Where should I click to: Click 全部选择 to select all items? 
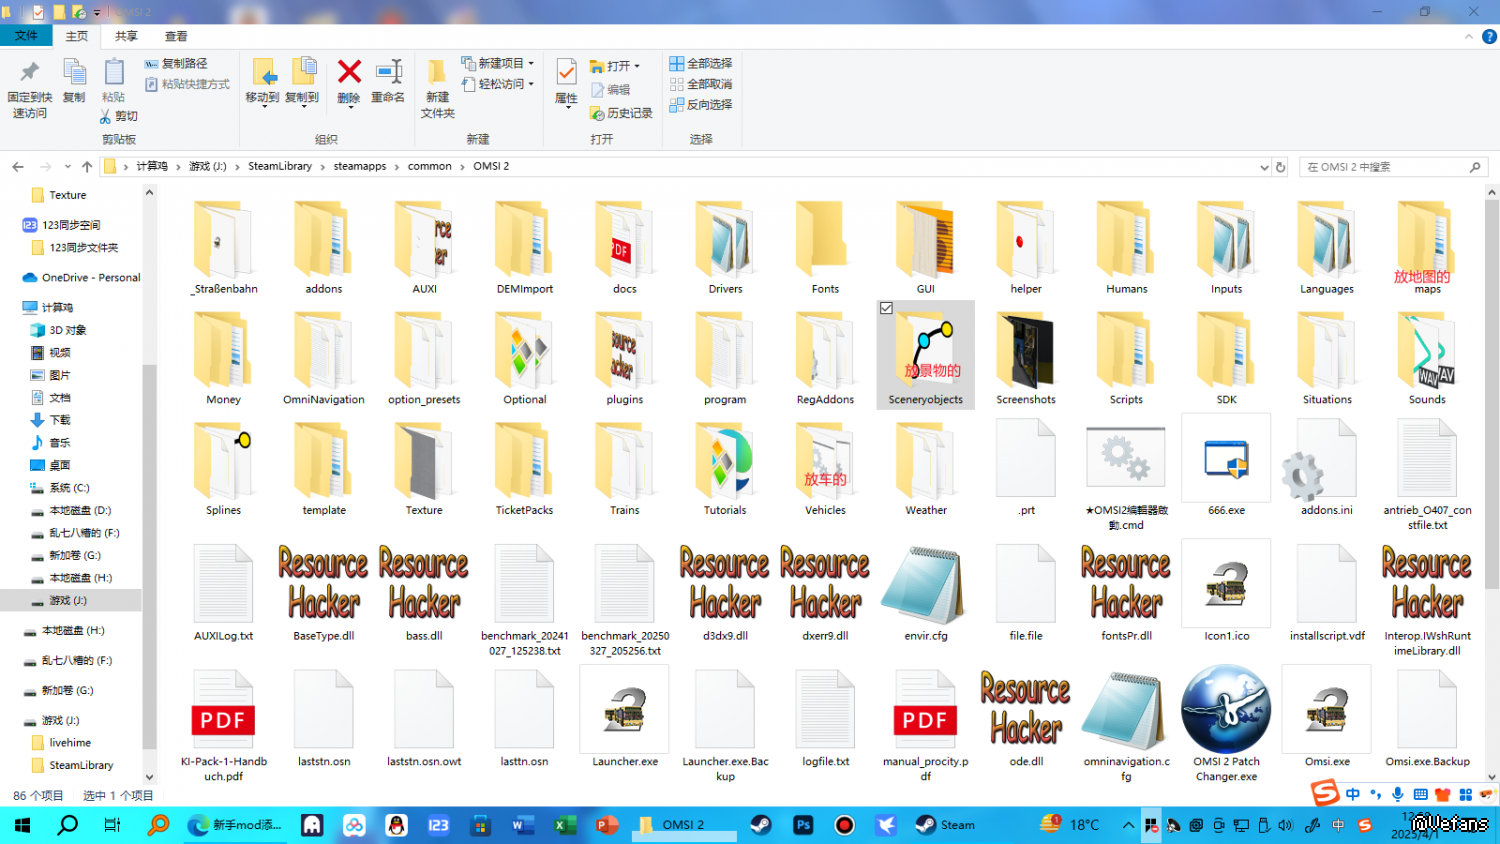(x=701, y=63)
